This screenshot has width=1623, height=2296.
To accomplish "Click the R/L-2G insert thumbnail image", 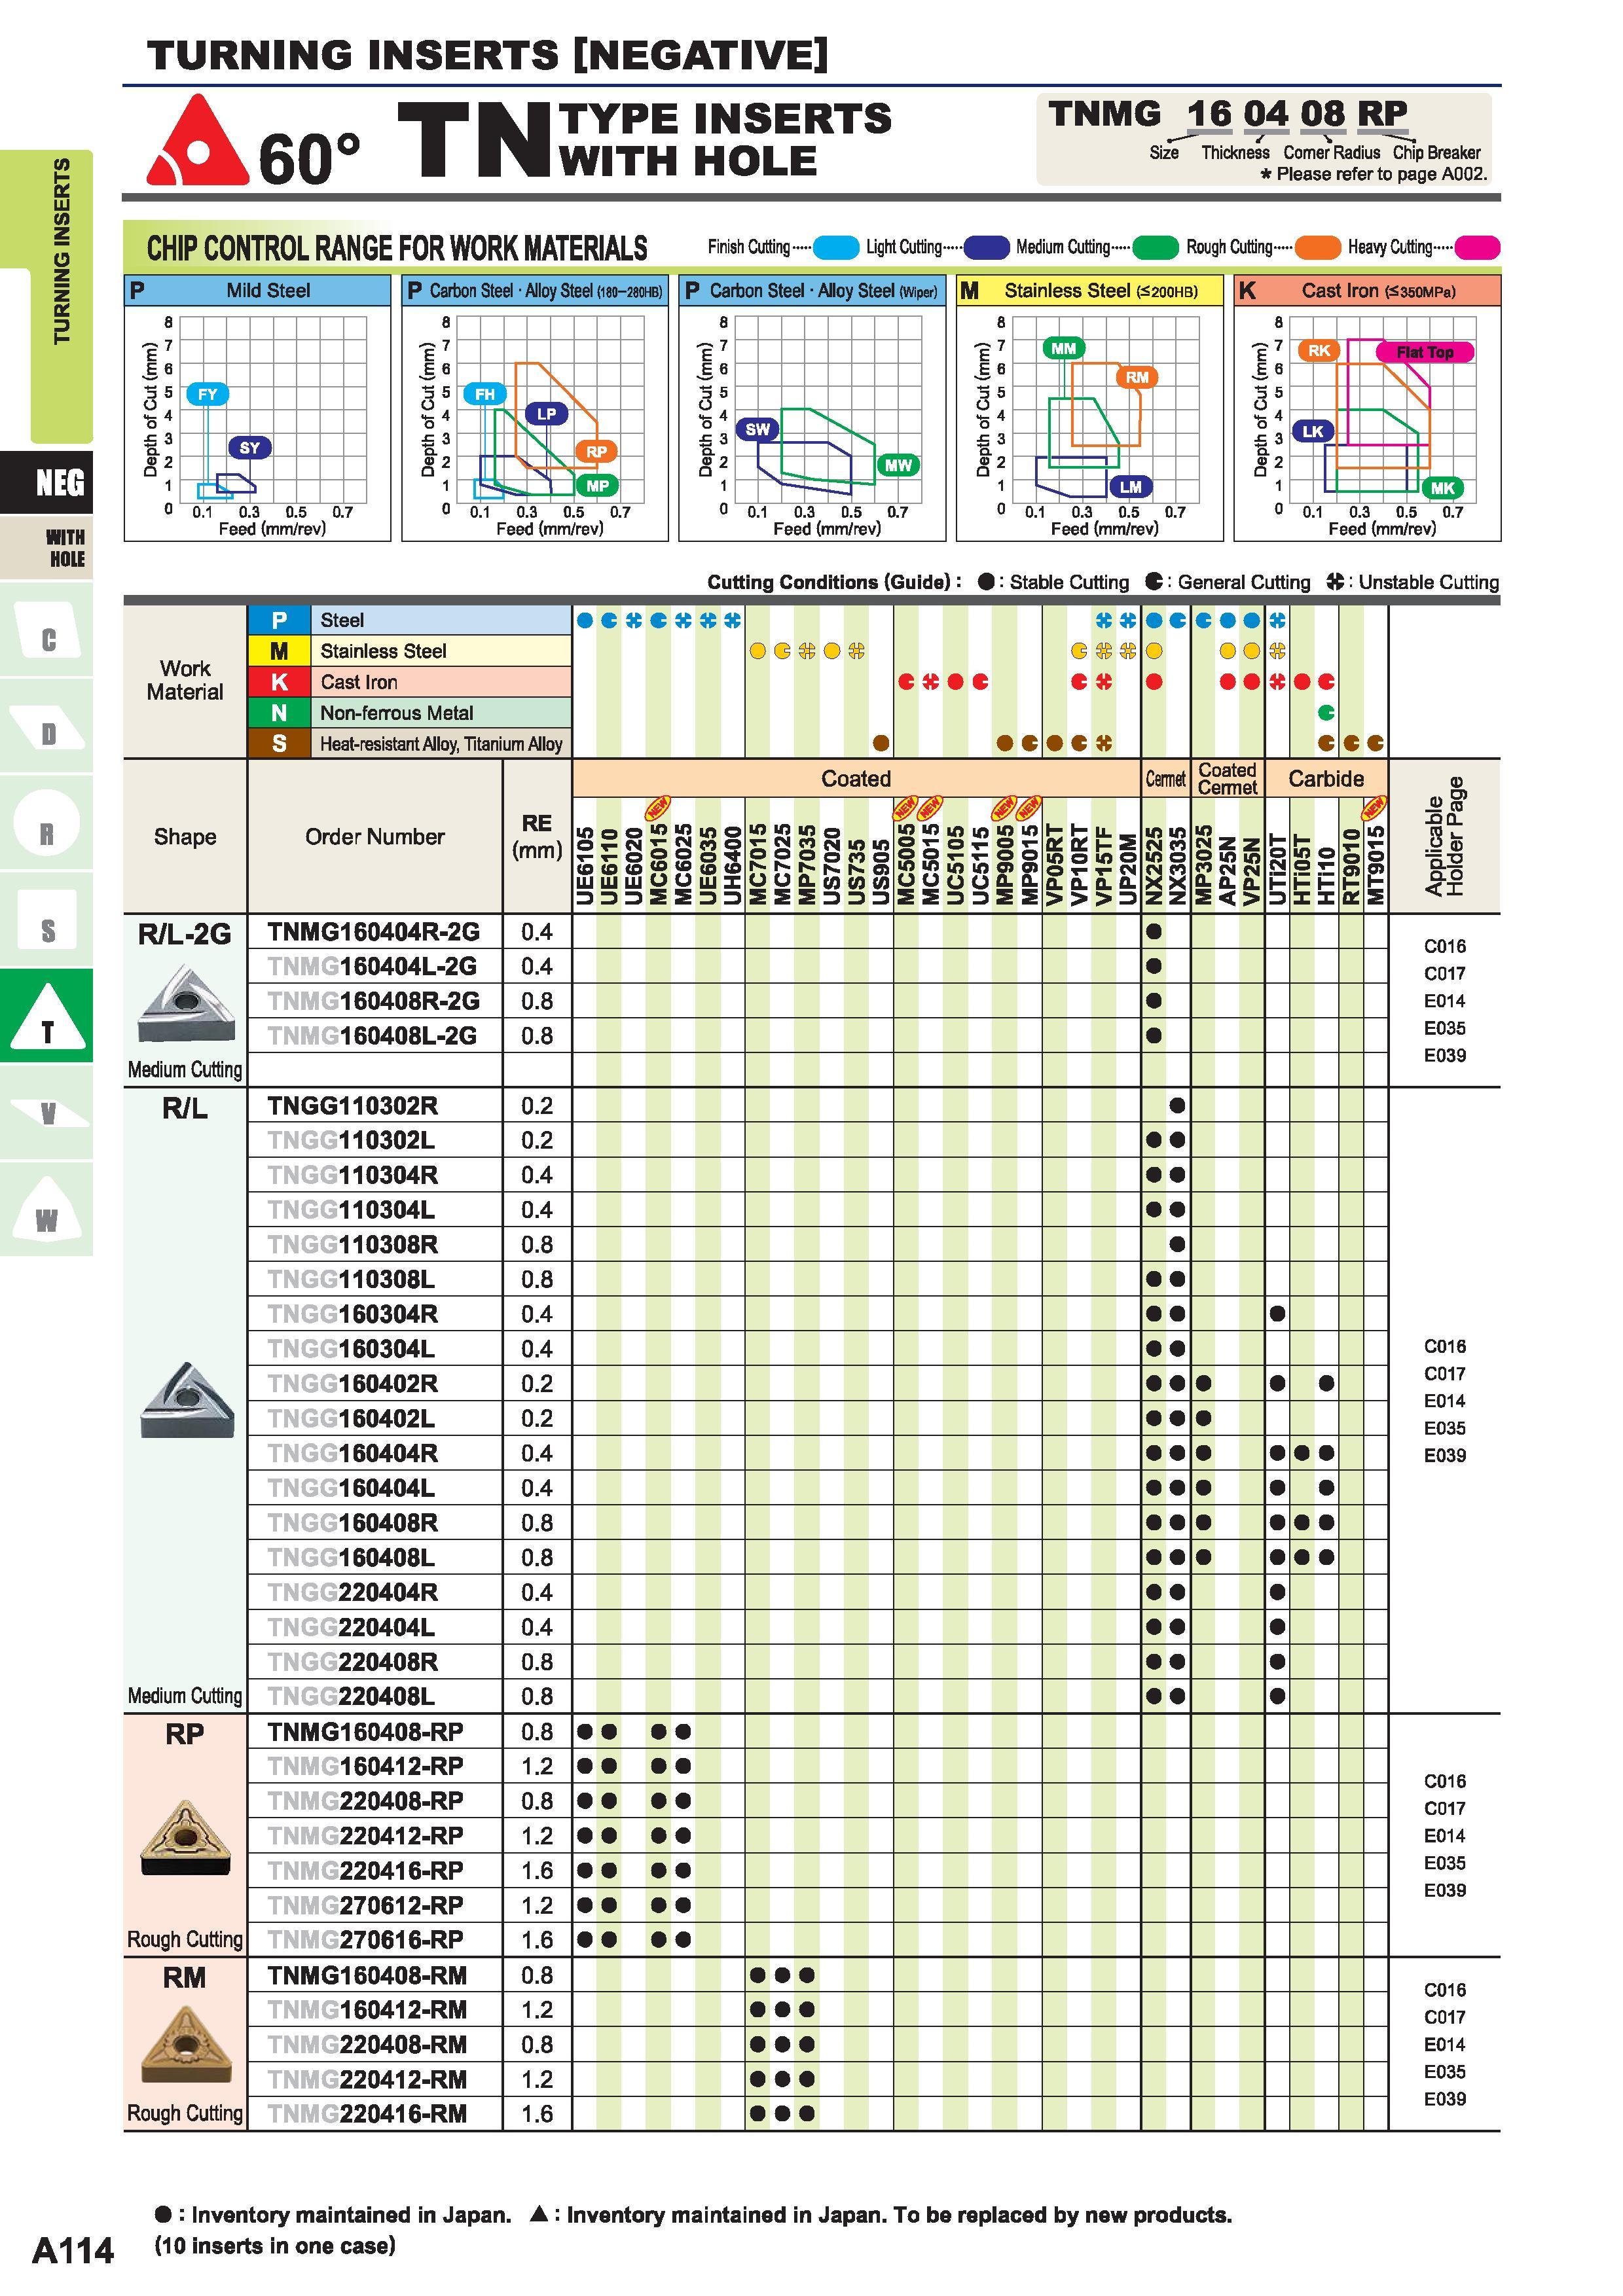I will [x=186, y=1002].
